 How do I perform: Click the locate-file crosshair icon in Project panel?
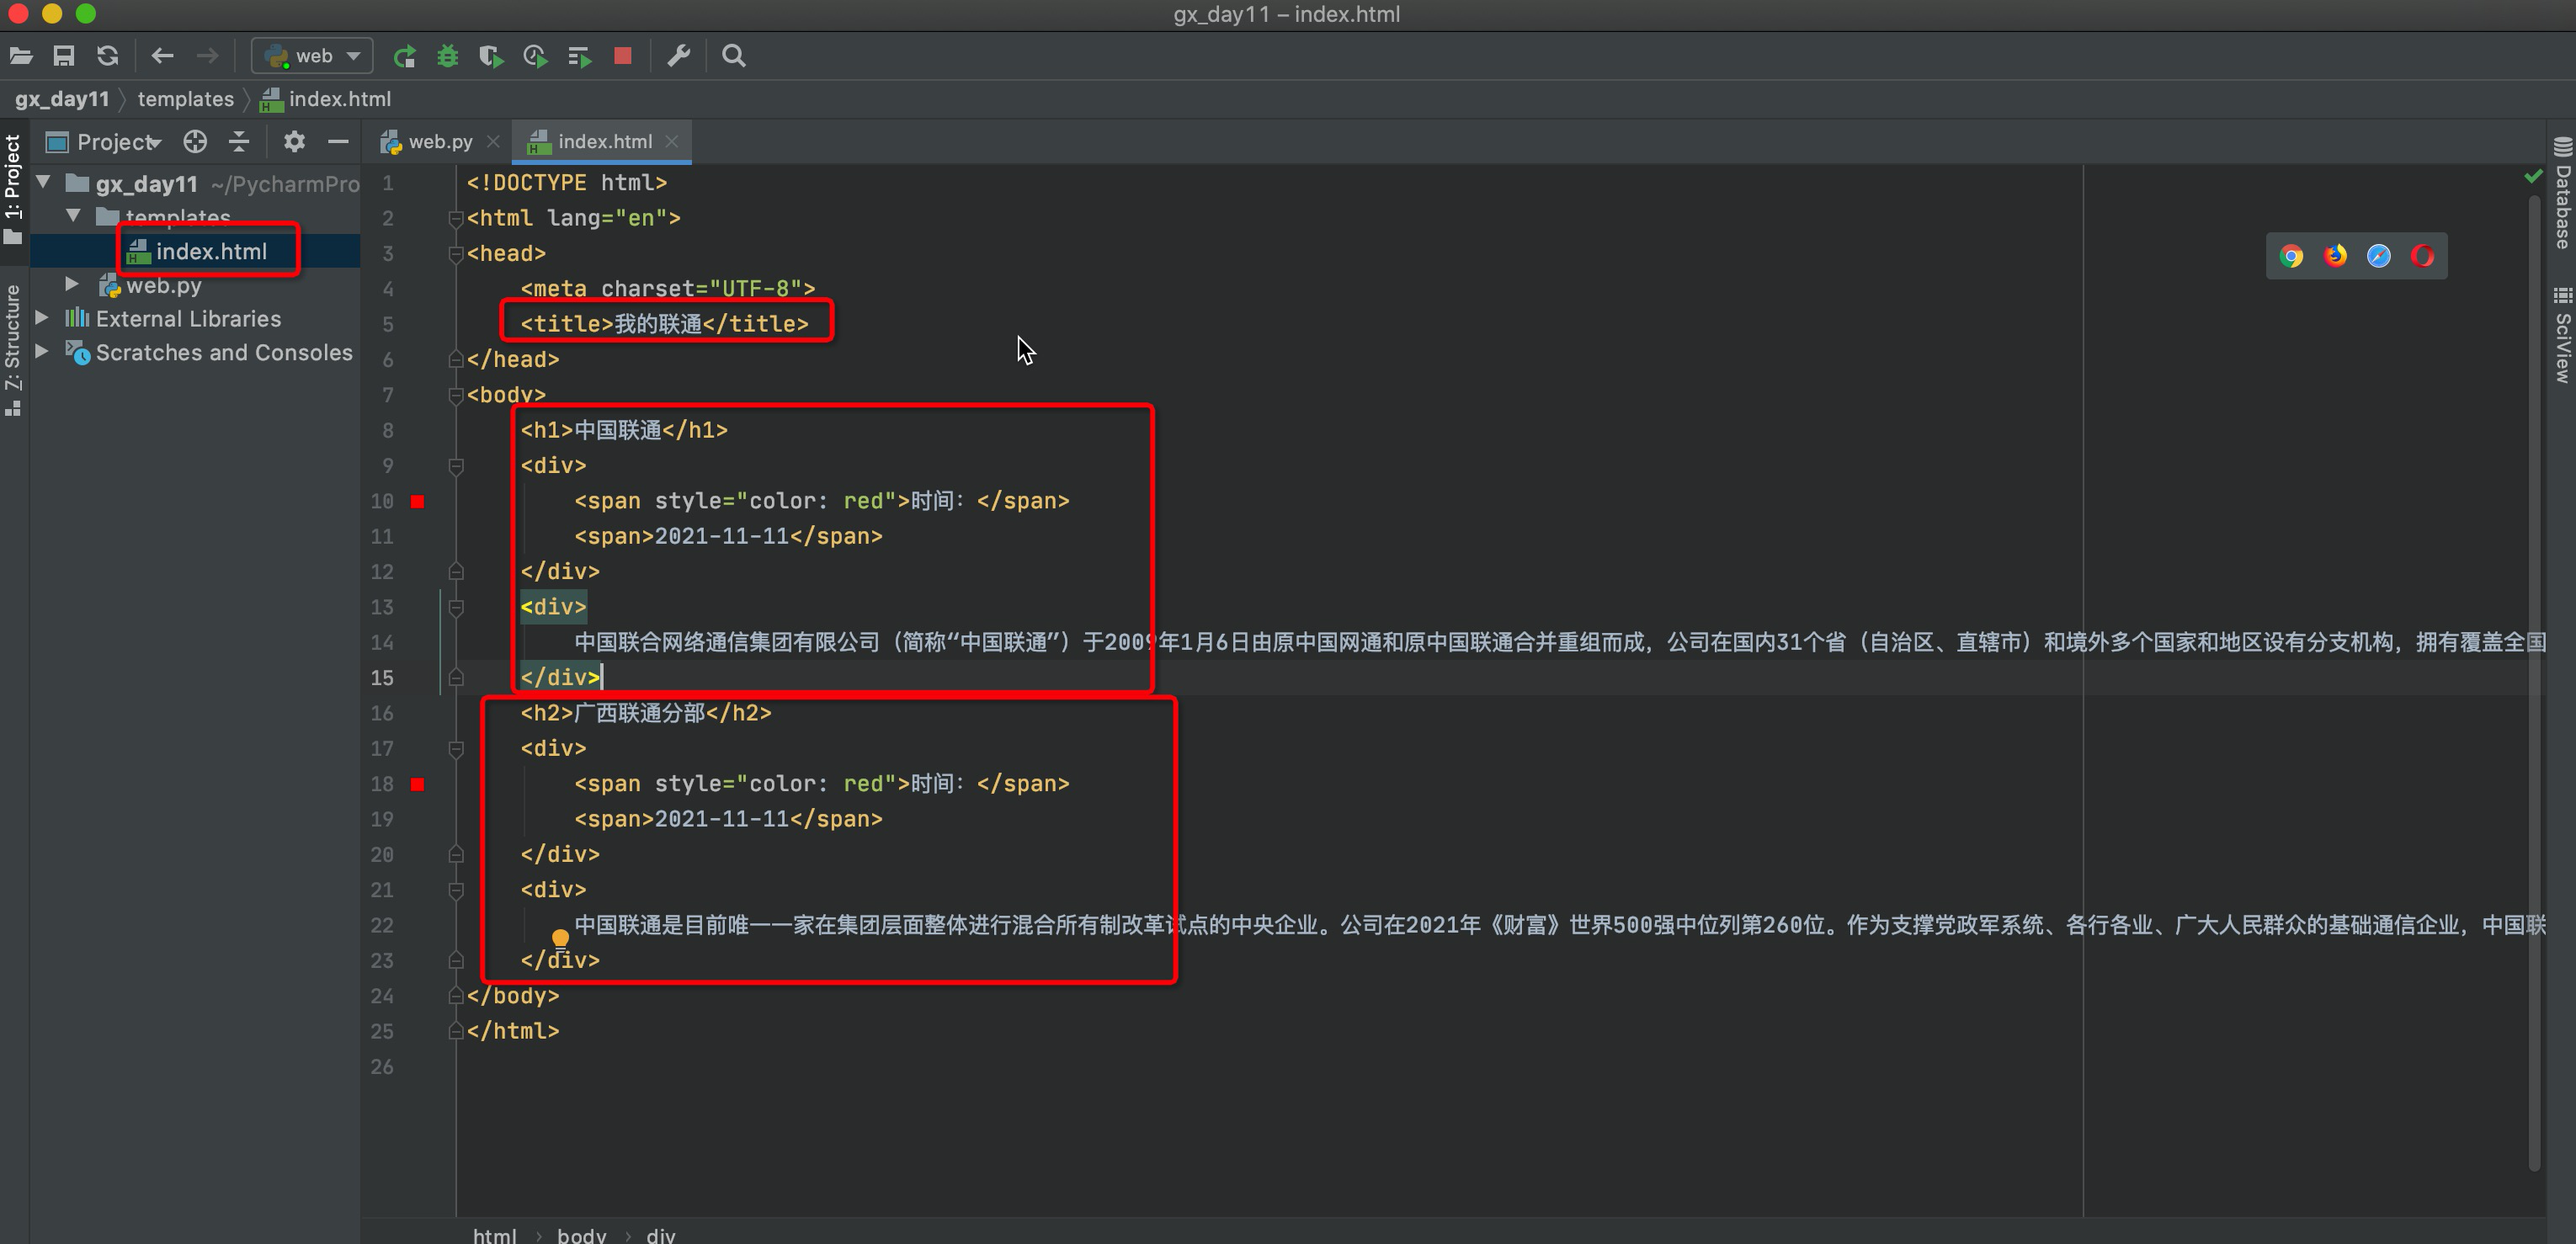point(195,142)
